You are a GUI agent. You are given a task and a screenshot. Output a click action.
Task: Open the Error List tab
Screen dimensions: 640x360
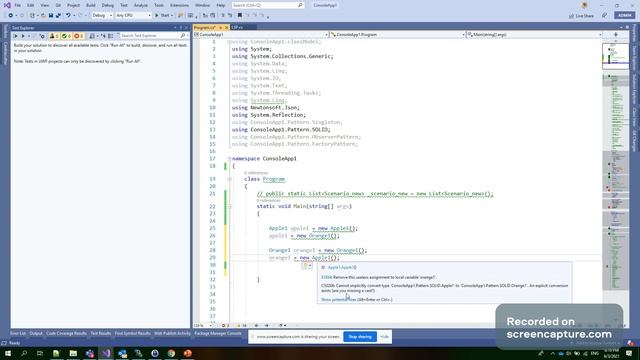click(x=18, y=333)
